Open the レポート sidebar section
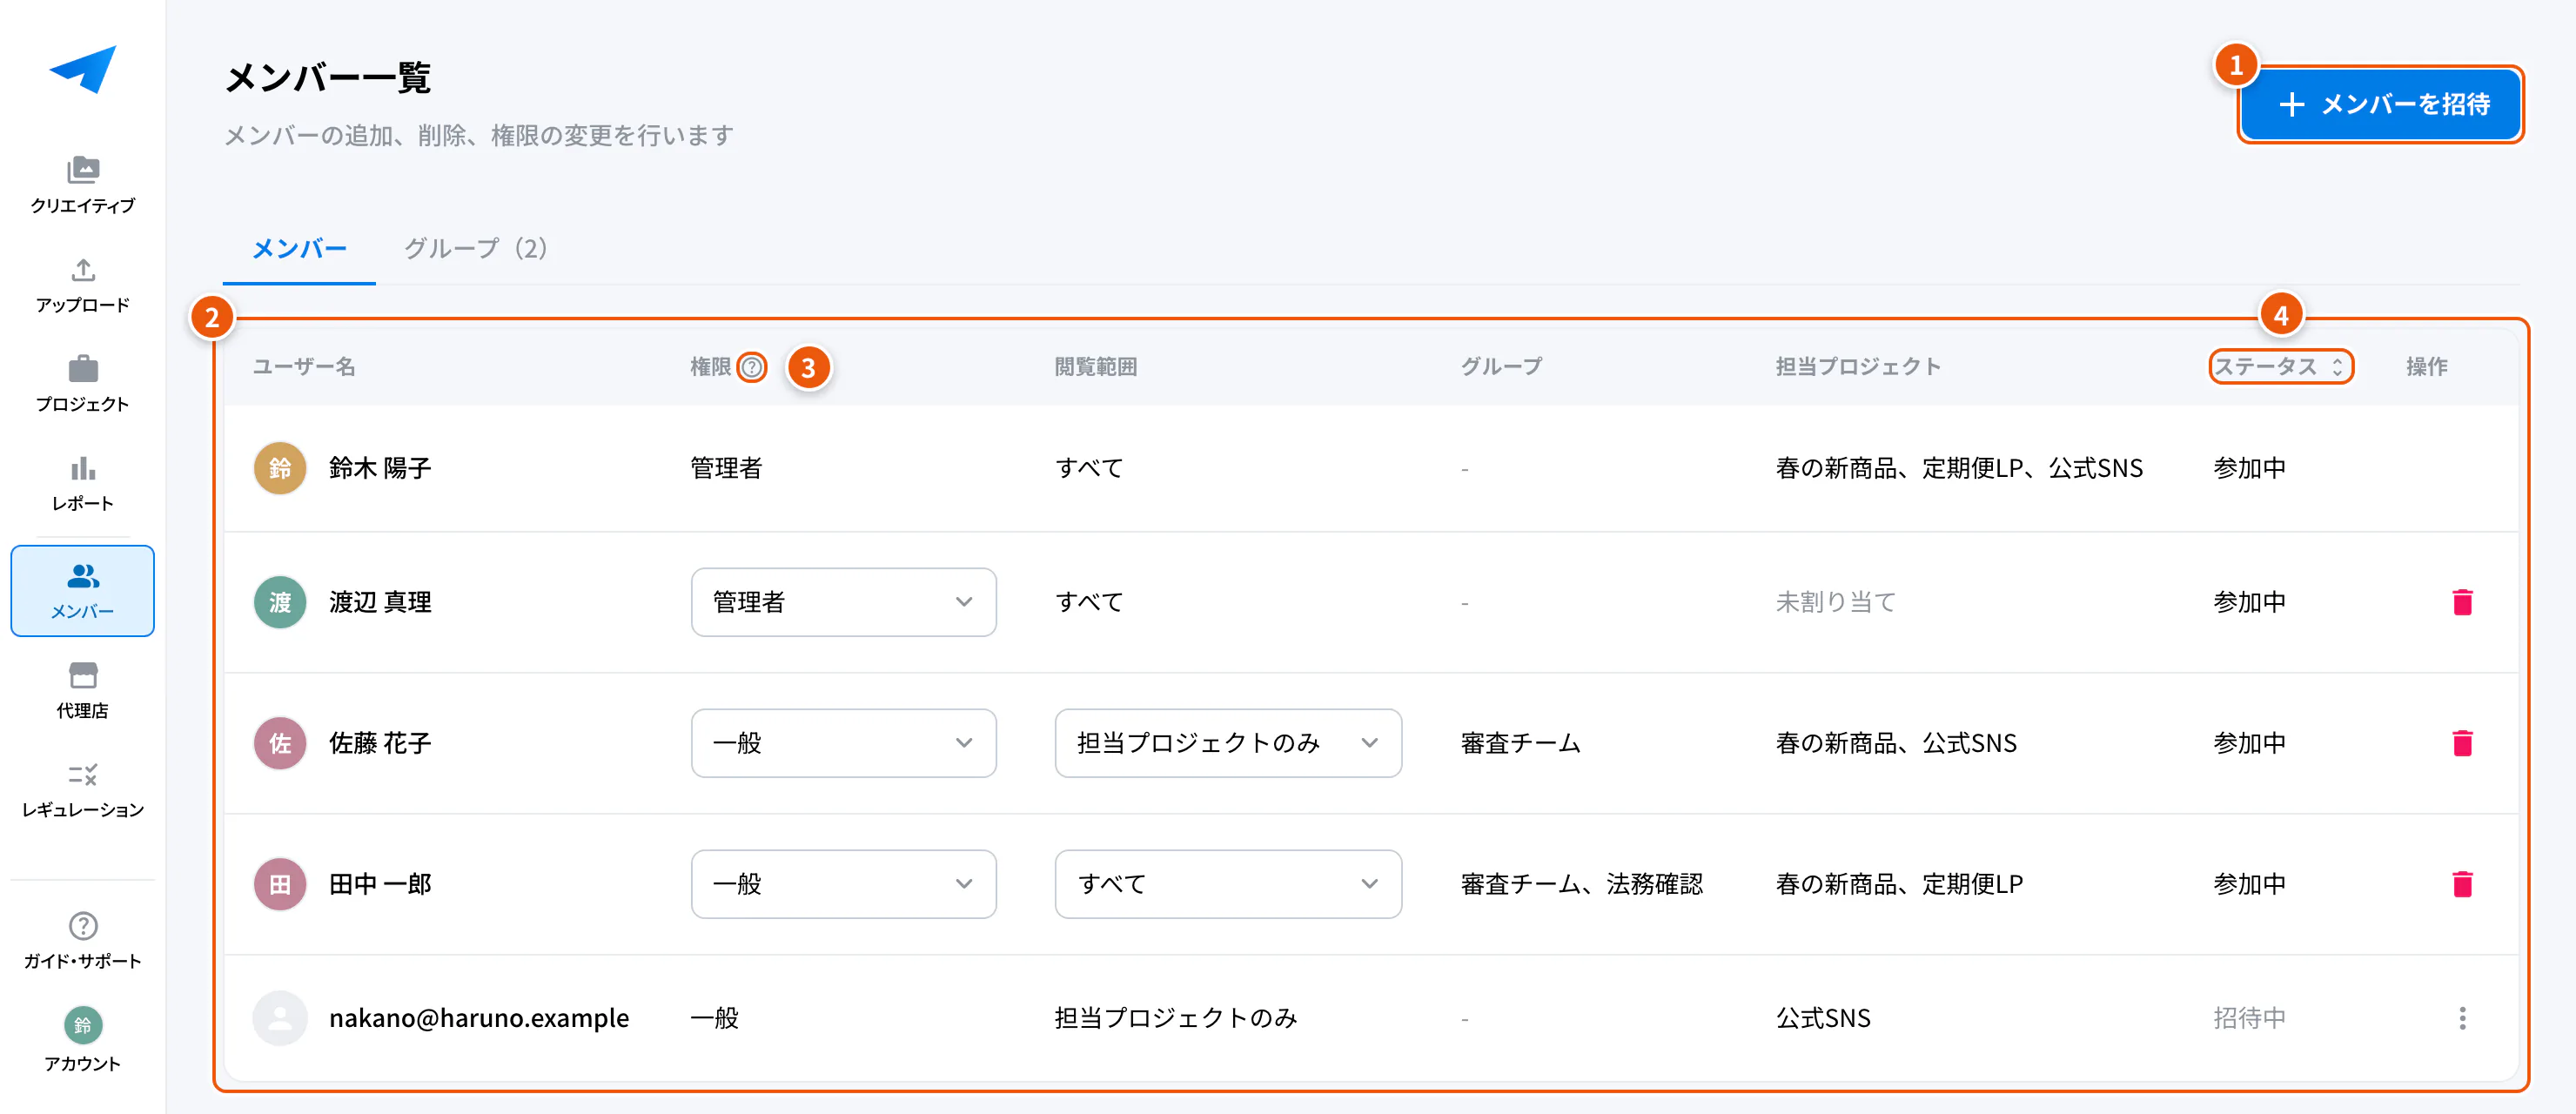Image resolution: width=2576 pixels, height=1114 pixels. point(83,483)
